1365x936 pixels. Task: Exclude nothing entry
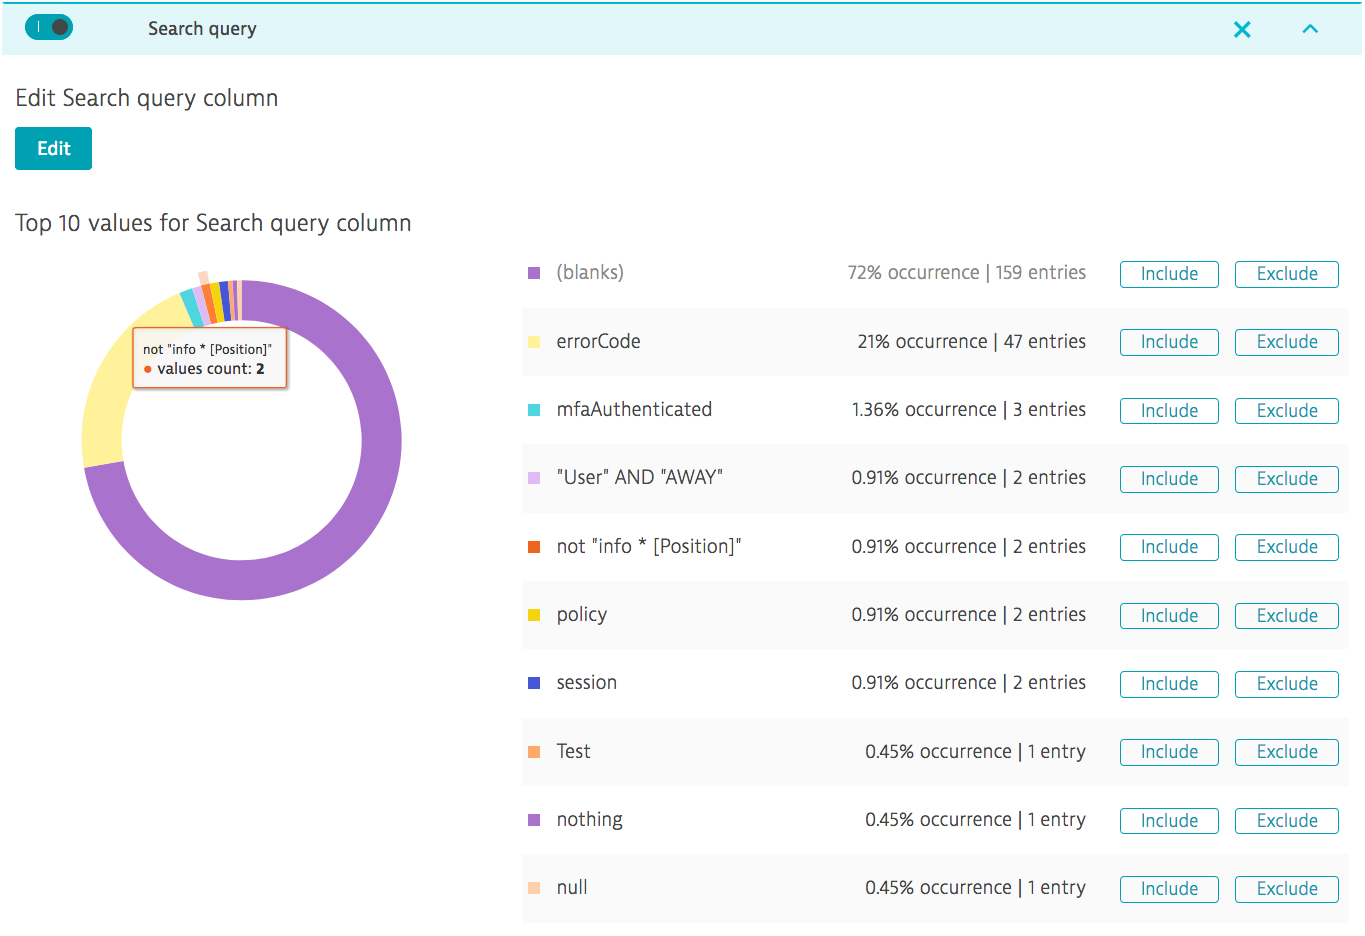pos(1287,821)
